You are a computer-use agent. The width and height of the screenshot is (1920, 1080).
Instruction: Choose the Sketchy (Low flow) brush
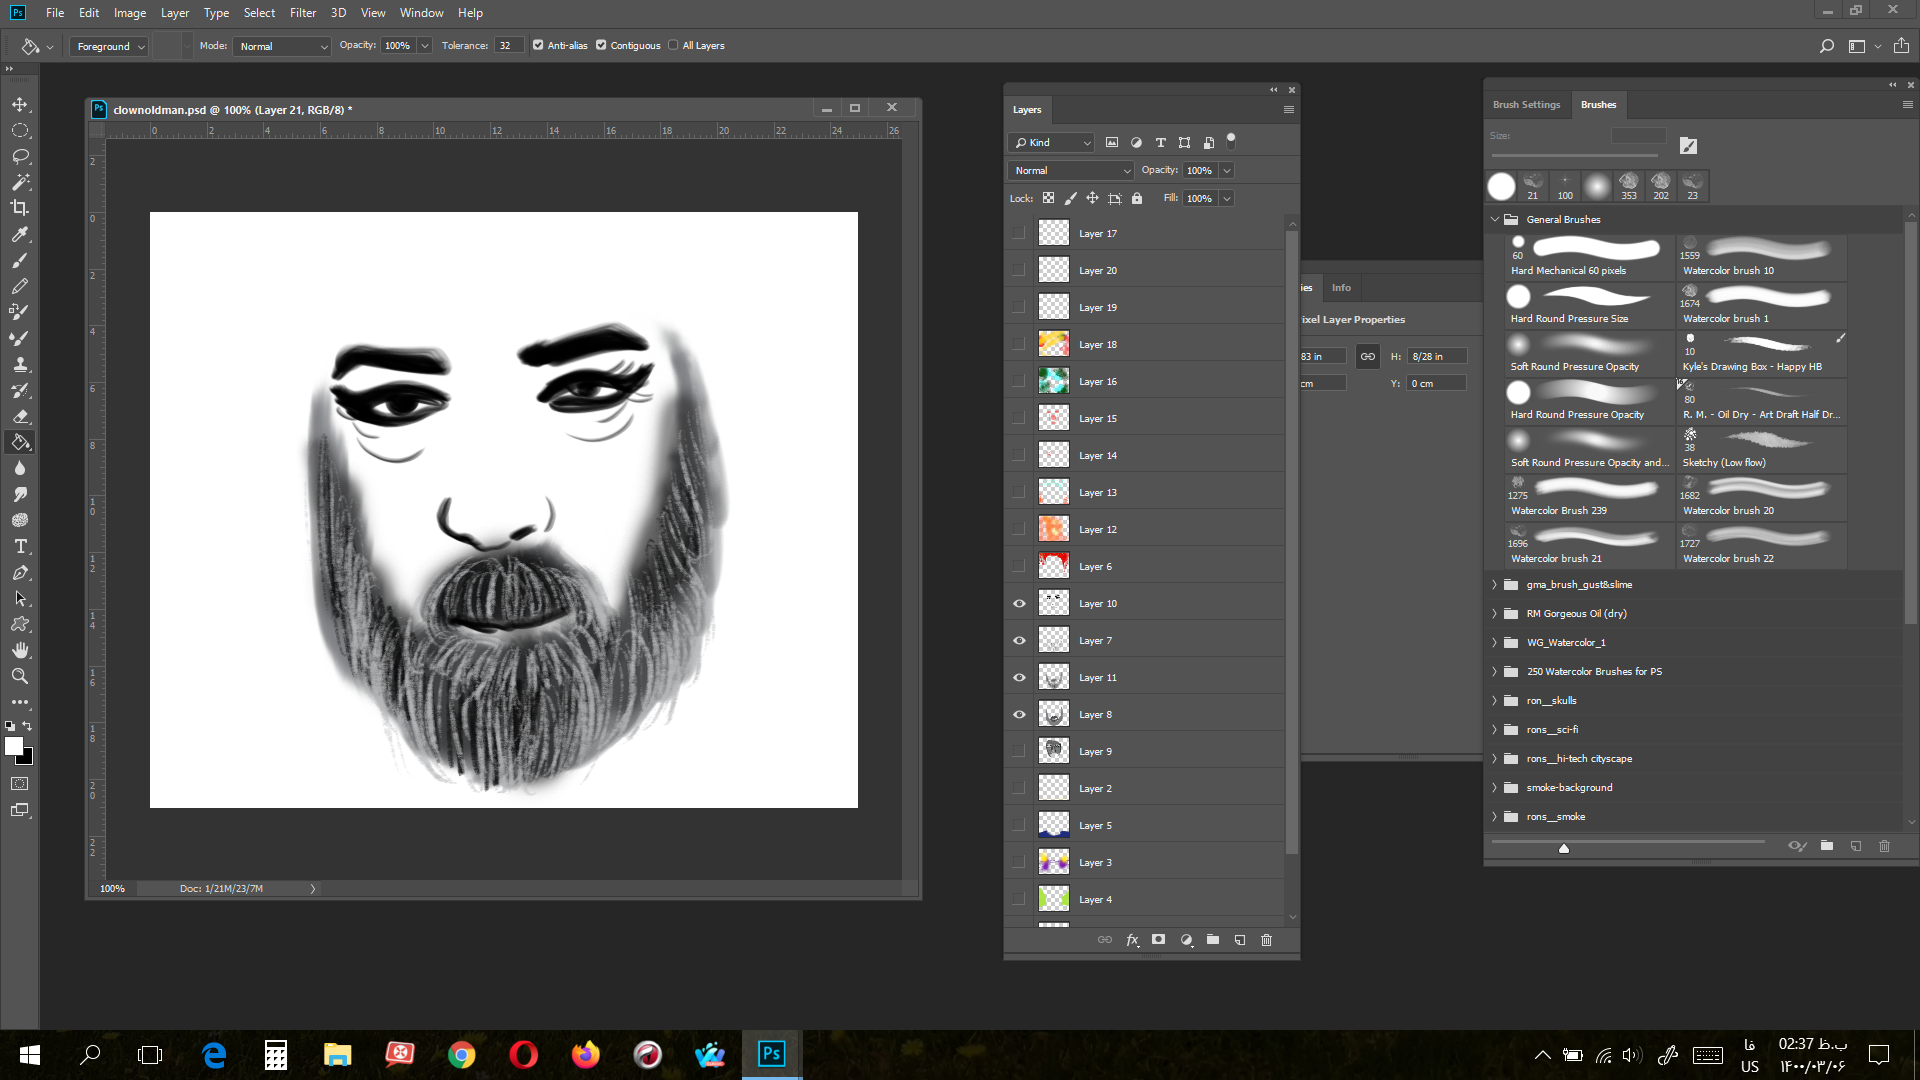[x=1762, y=450]
